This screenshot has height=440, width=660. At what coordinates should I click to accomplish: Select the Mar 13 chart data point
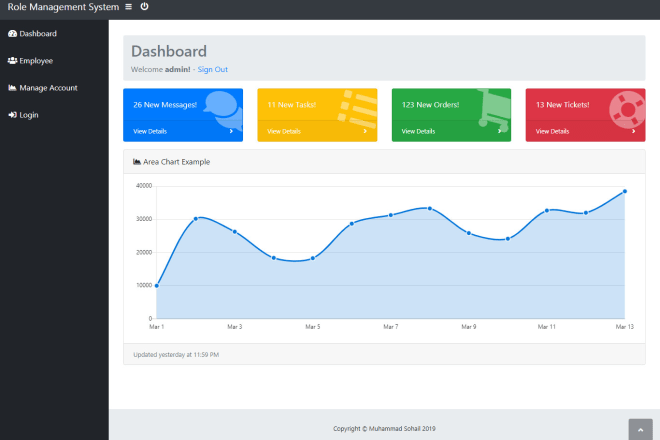[x=625, y=191]
